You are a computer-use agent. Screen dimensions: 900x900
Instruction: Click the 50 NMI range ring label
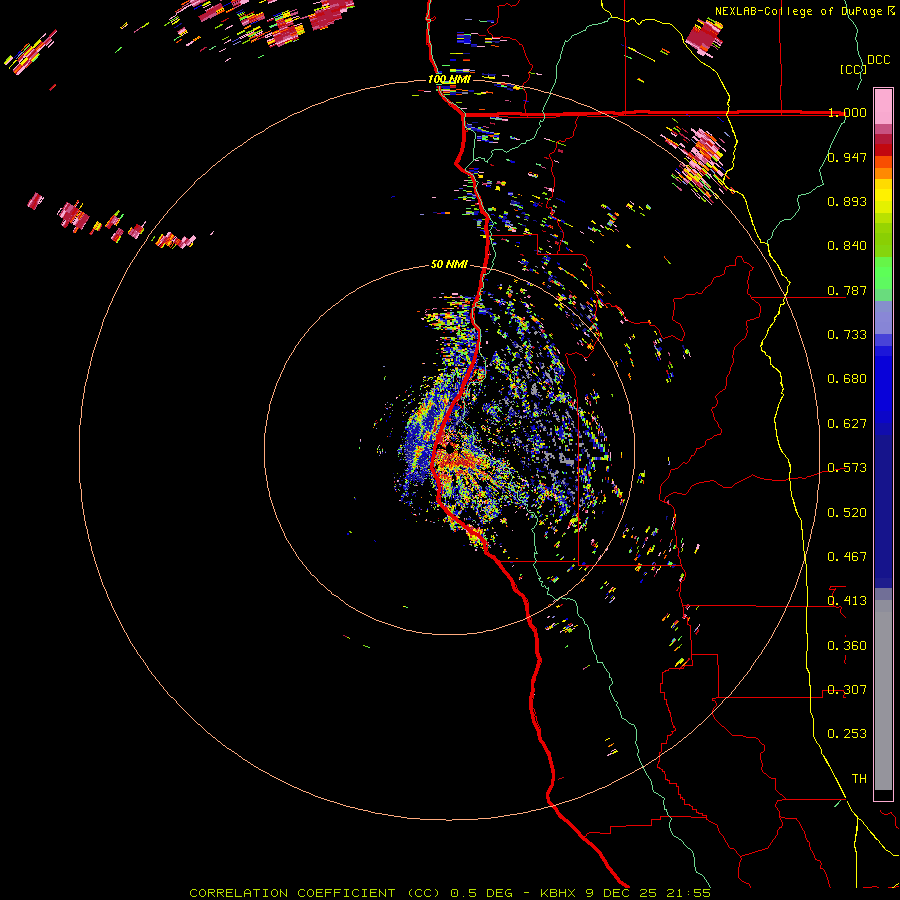pyautogui.click(x=449, y=265)
